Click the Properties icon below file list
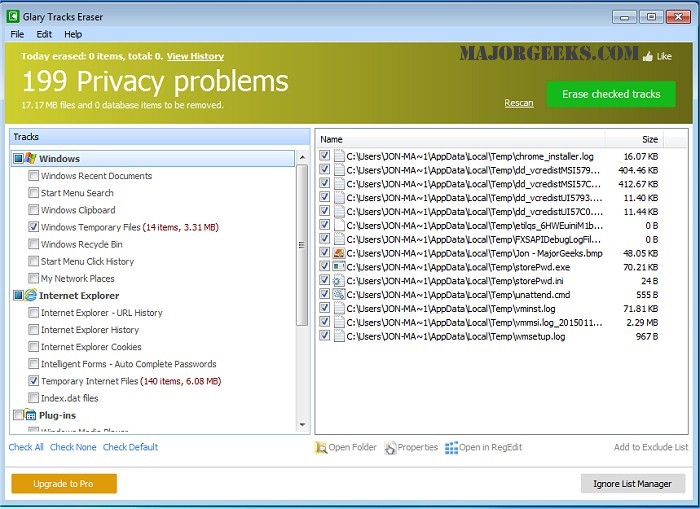Viewport: 700px width, 509px height. (390, 448)
